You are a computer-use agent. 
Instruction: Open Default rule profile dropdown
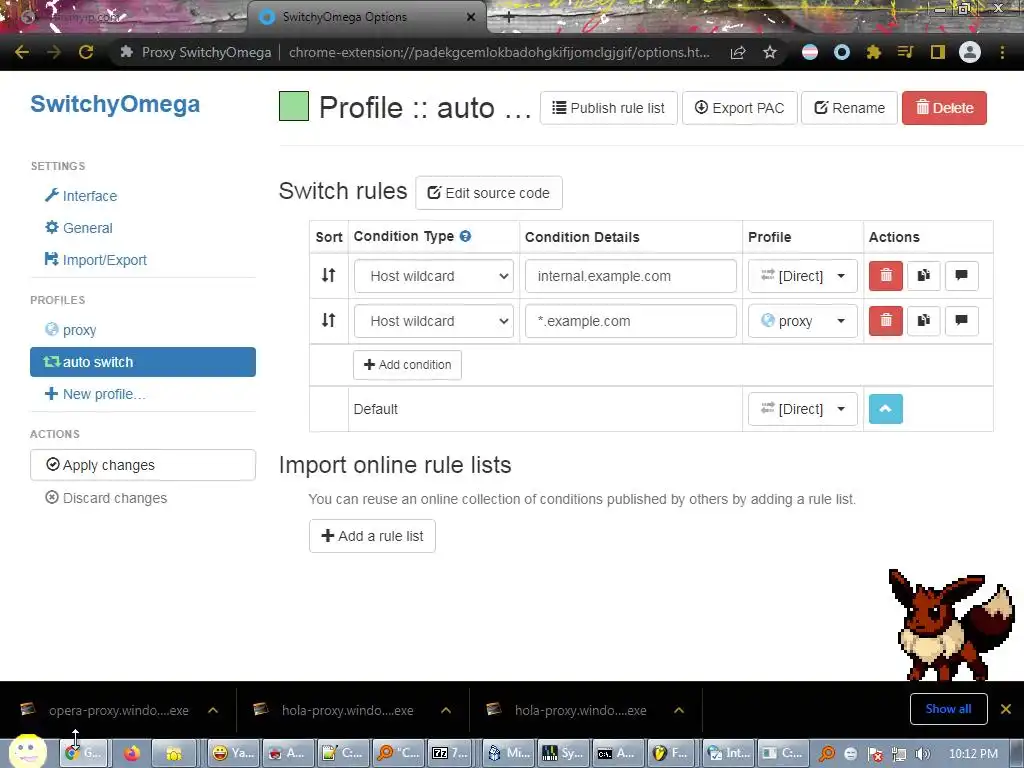point(802,409)
